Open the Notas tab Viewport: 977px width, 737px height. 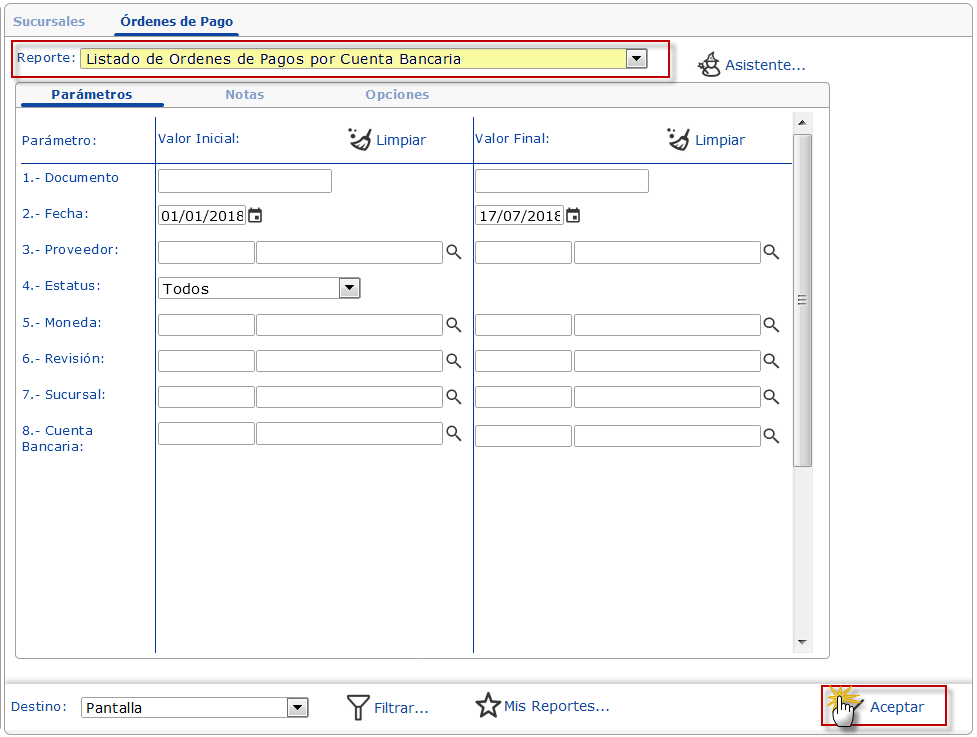(245, 95)
